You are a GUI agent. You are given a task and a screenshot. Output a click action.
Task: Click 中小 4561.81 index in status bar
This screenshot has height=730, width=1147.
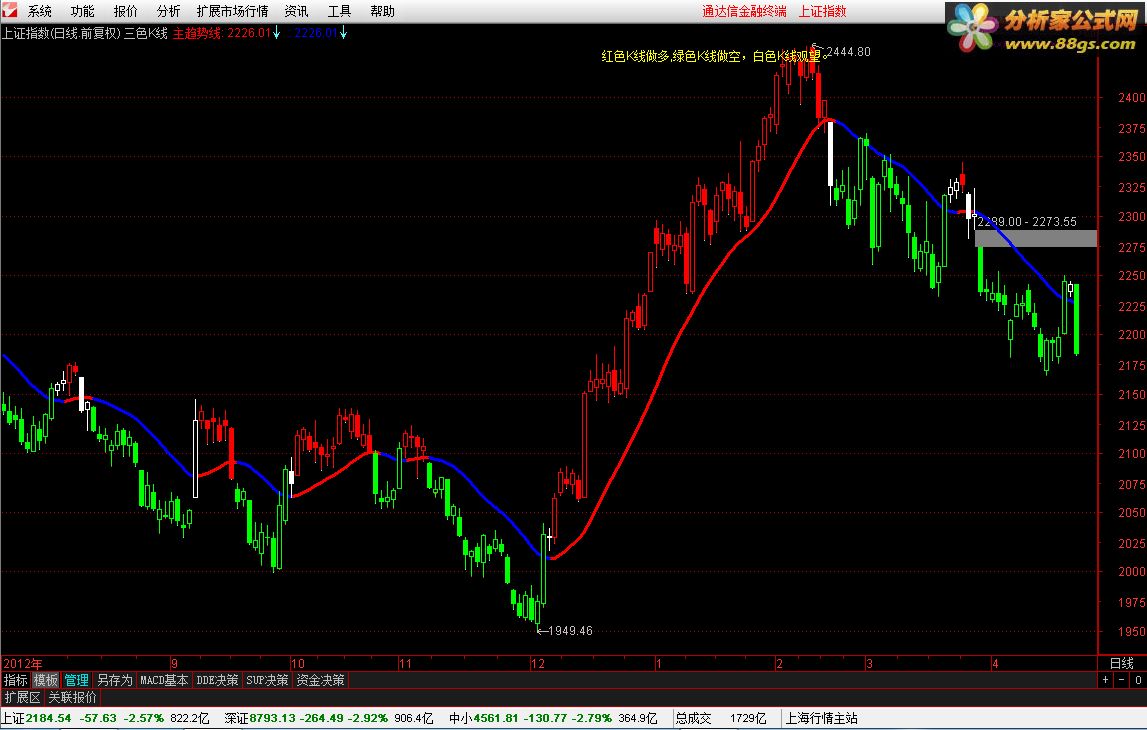click(484, 718)
